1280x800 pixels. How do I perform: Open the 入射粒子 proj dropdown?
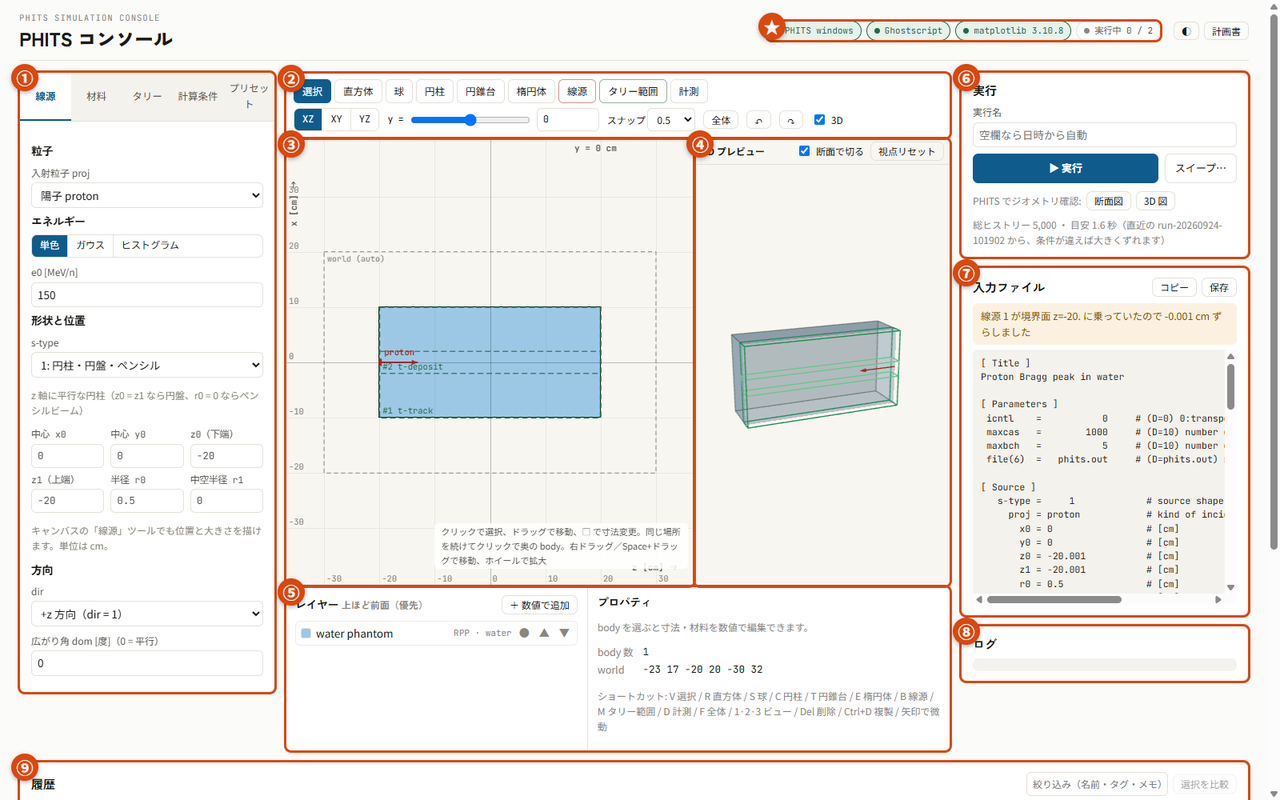147,196
